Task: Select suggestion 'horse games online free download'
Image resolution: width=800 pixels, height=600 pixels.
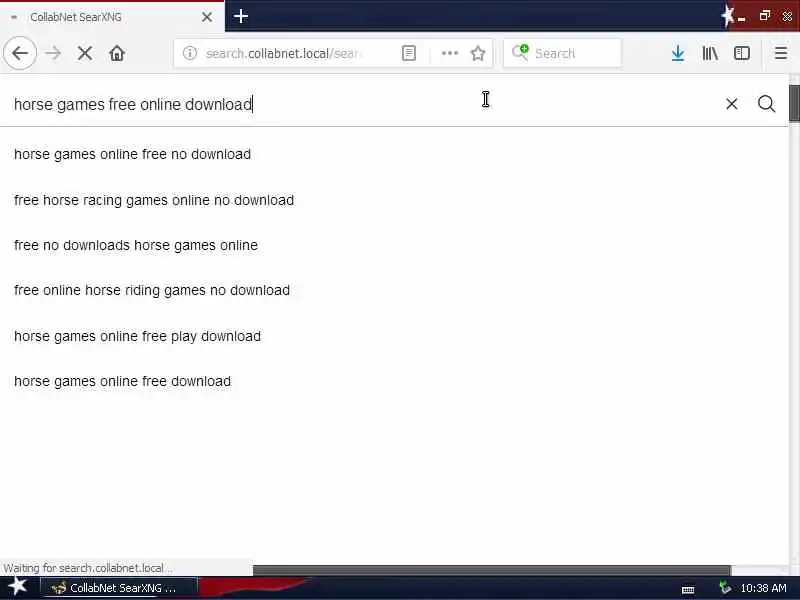Action: click(x=122, y=381)
